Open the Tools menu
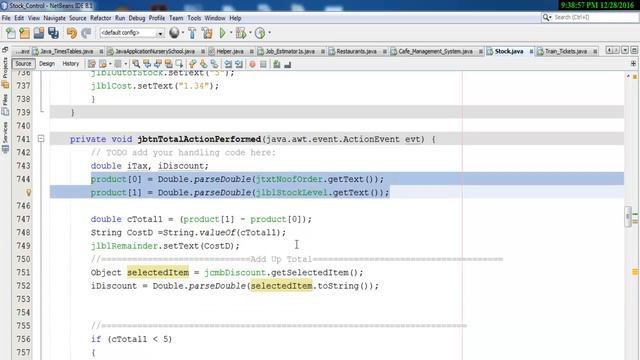 (194, 18)
